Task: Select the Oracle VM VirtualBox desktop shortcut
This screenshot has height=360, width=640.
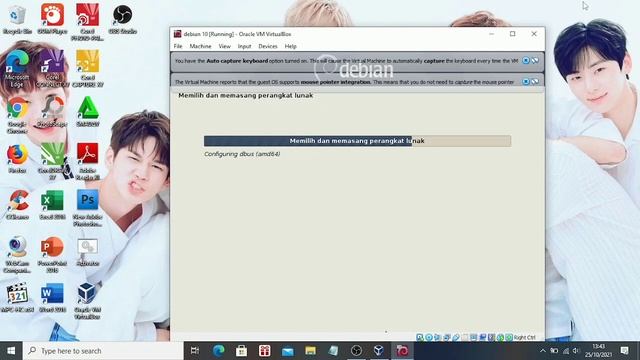Action: (x=87, y=301)
